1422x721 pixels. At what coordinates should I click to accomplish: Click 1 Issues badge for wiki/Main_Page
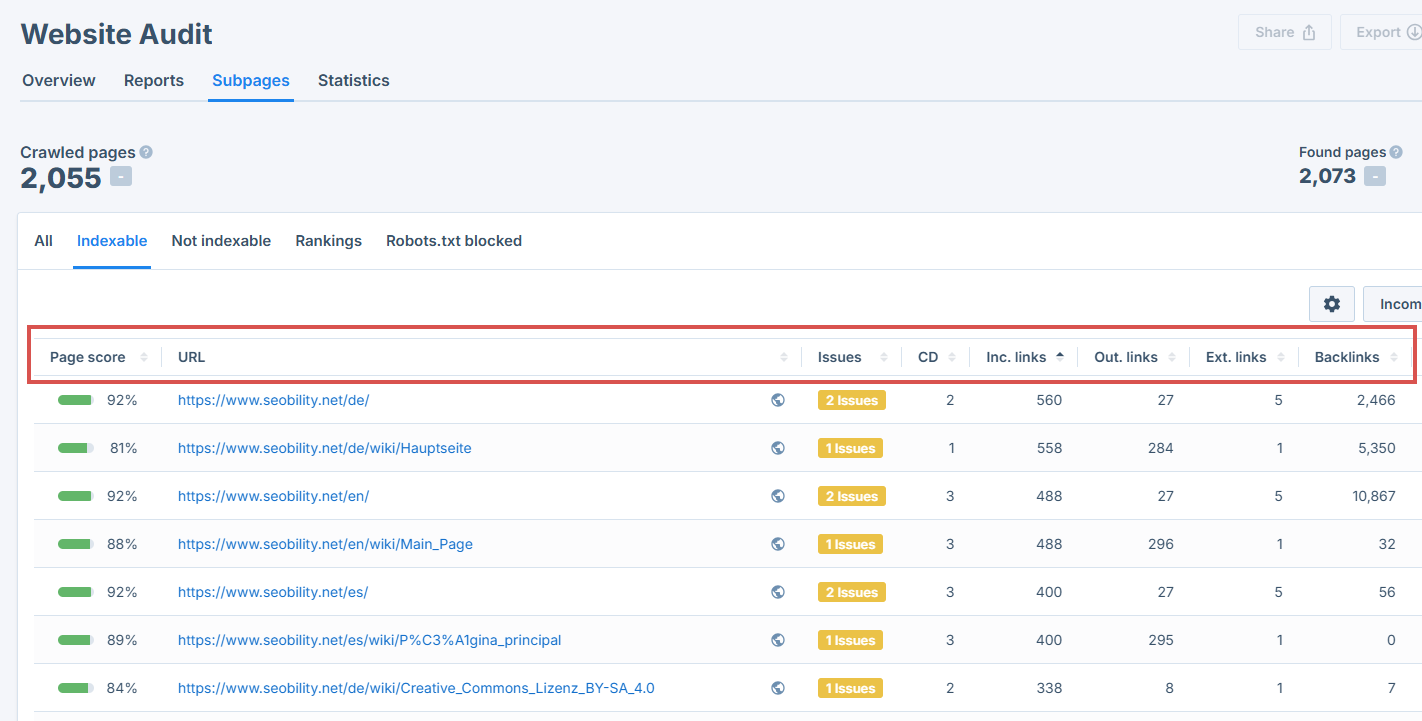(x=852, y=544)
